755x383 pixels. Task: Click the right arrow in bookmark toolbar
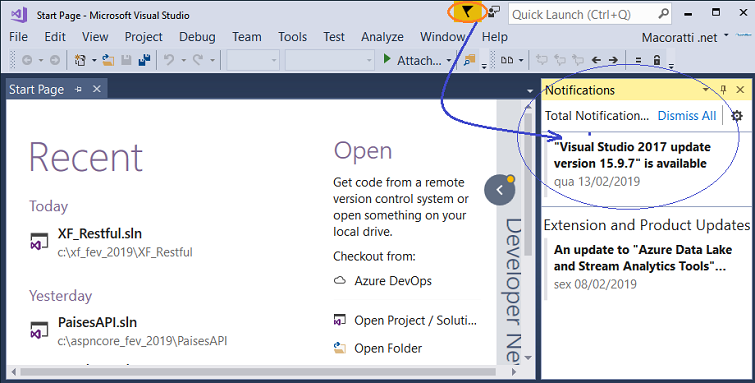[x=613, y=60]
